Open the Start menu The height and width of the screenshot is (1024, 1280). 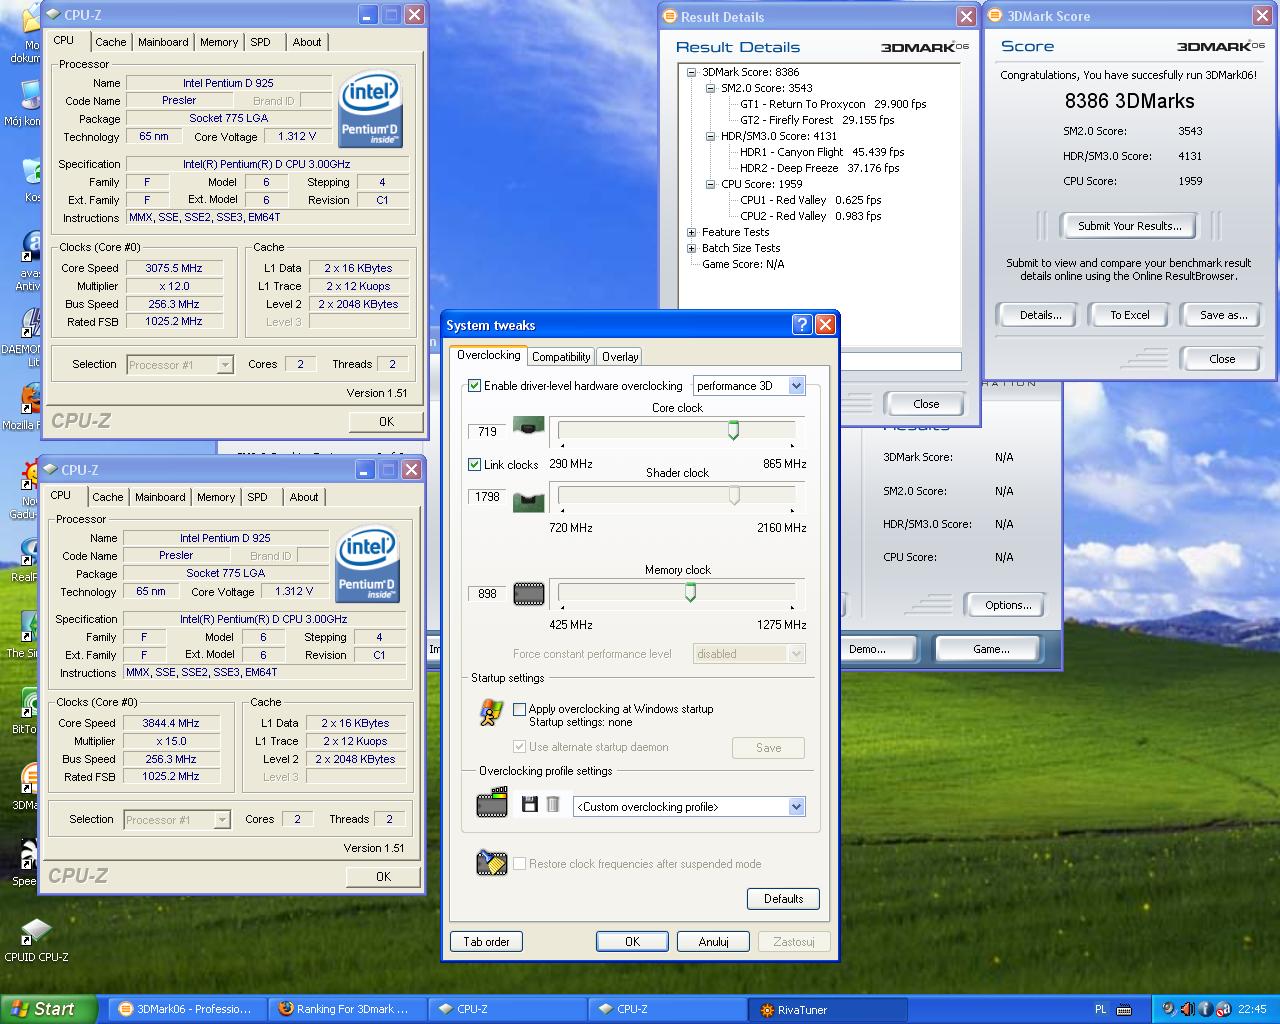tap(48, 1009)
